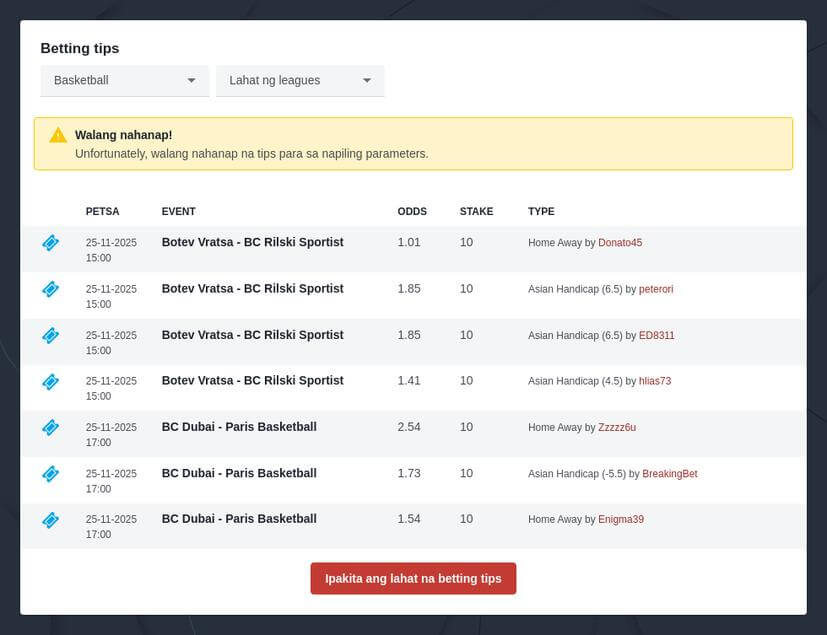Click the Zzzzz6u tipster link
Image resolution: width=827 pixels, height=635 pixels.
(x=615, y=427)
